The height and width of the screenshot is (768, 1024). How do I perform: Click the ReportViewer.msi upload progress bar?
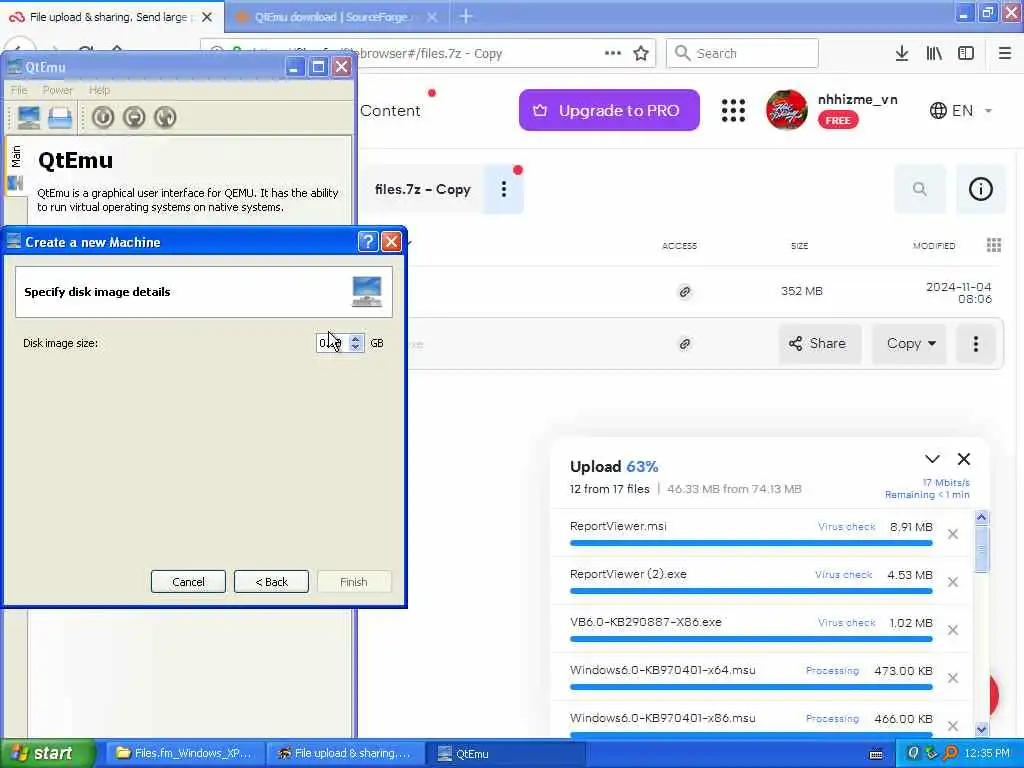click(x=751, y=543)
